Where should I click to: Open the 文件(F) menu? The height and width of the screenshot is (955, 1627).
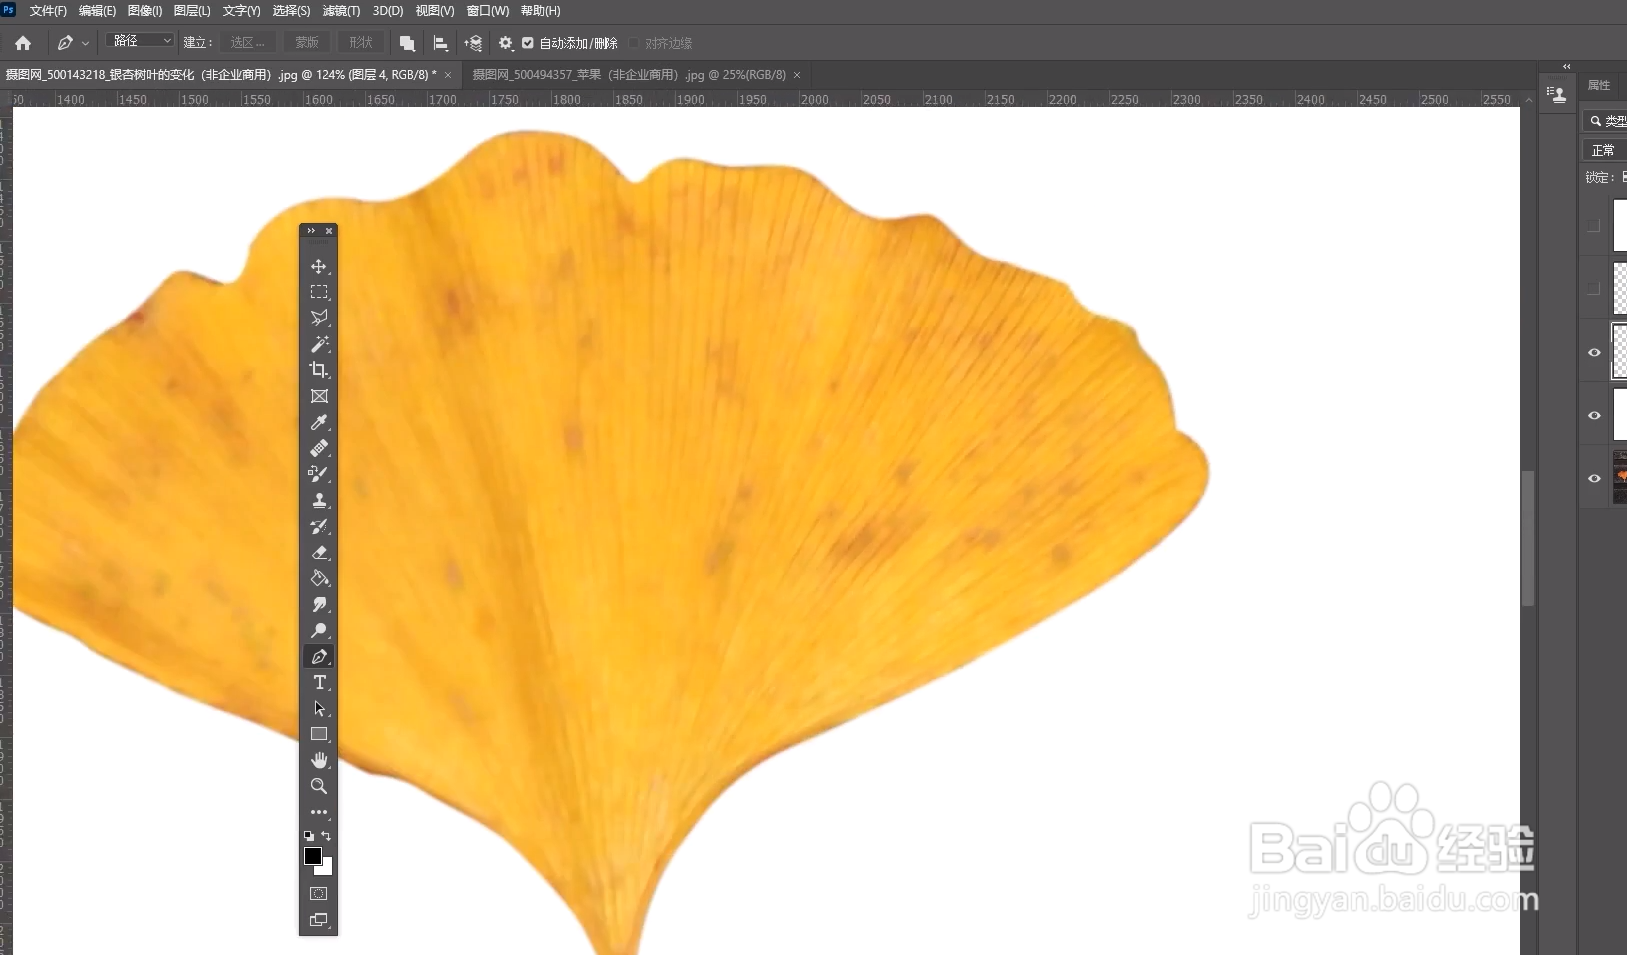pos(48,11)
